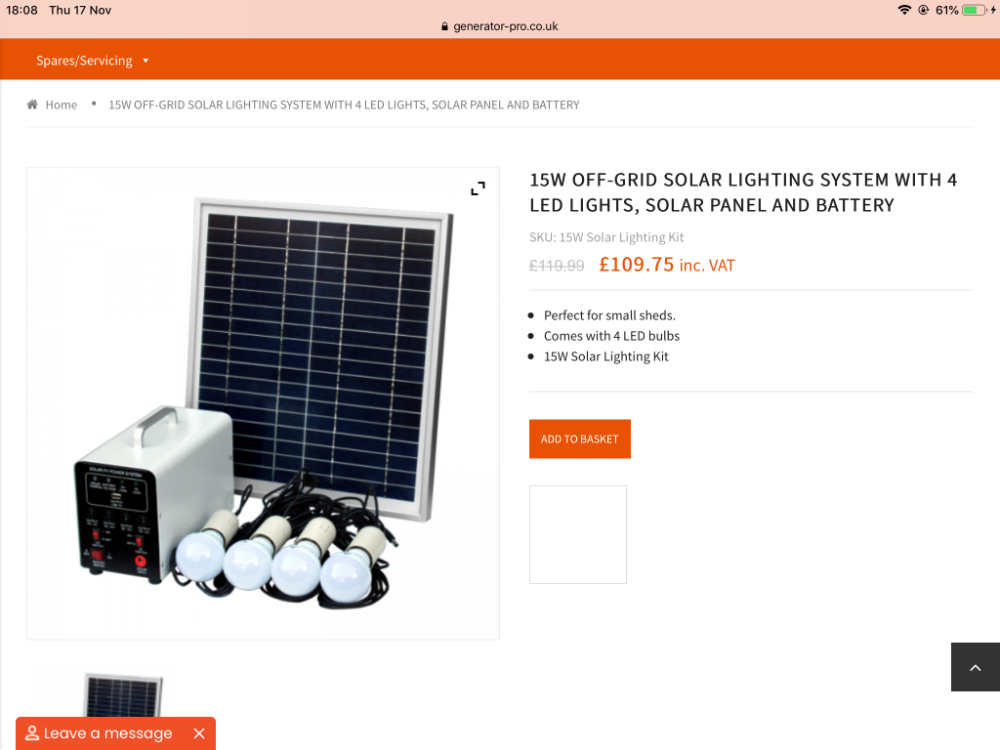Click the padlock icon beside the URL

click(445, 27)
